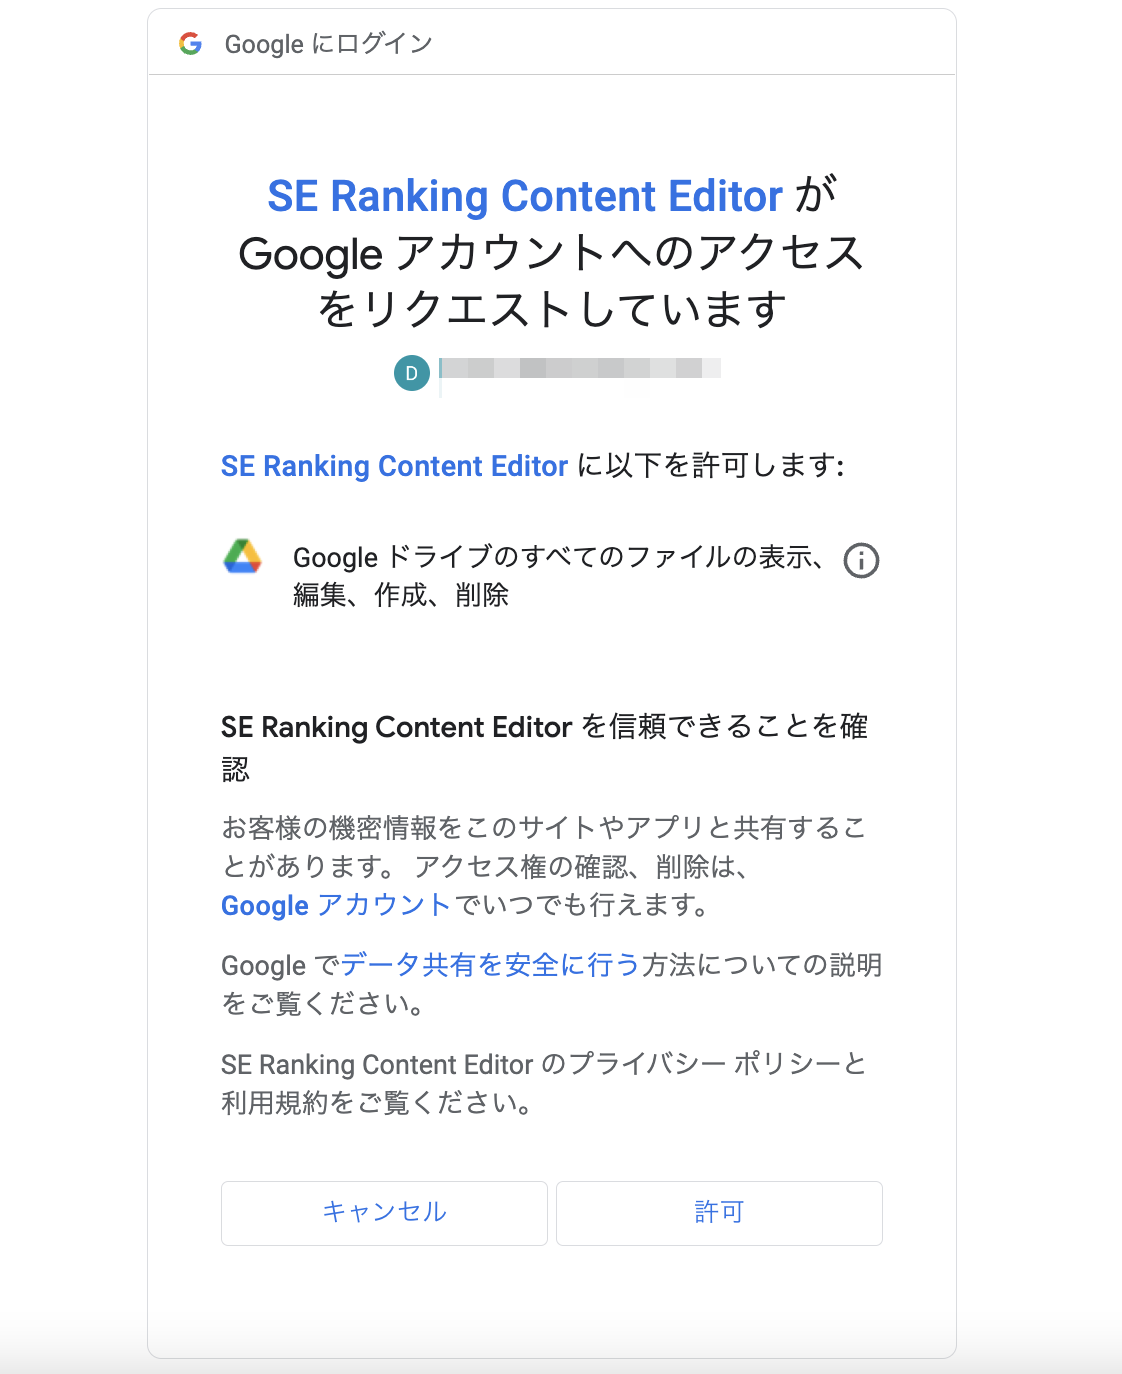Screen dimensions: 1122x1374
Task: Click the blurred account email address
Action: coord(580,369)
